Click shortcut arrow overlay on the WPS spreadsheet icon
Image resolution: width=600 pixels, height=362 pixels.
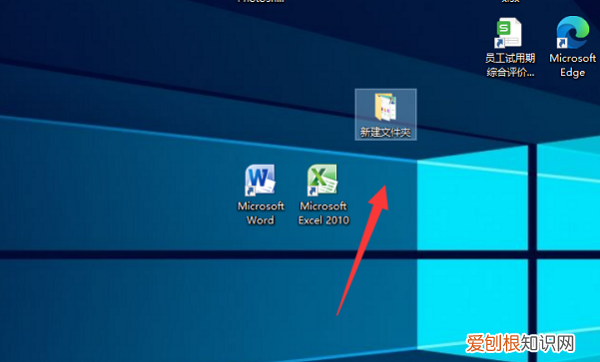pos(499,43)
